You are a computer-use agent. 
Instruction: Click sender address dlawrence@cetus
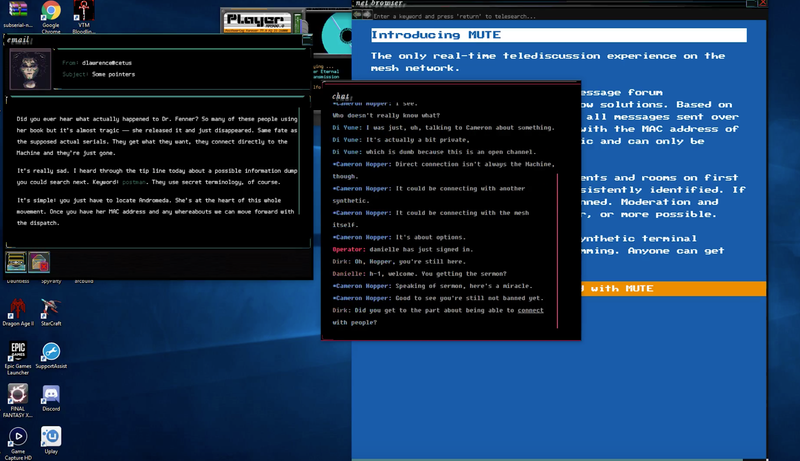[107, 63]
